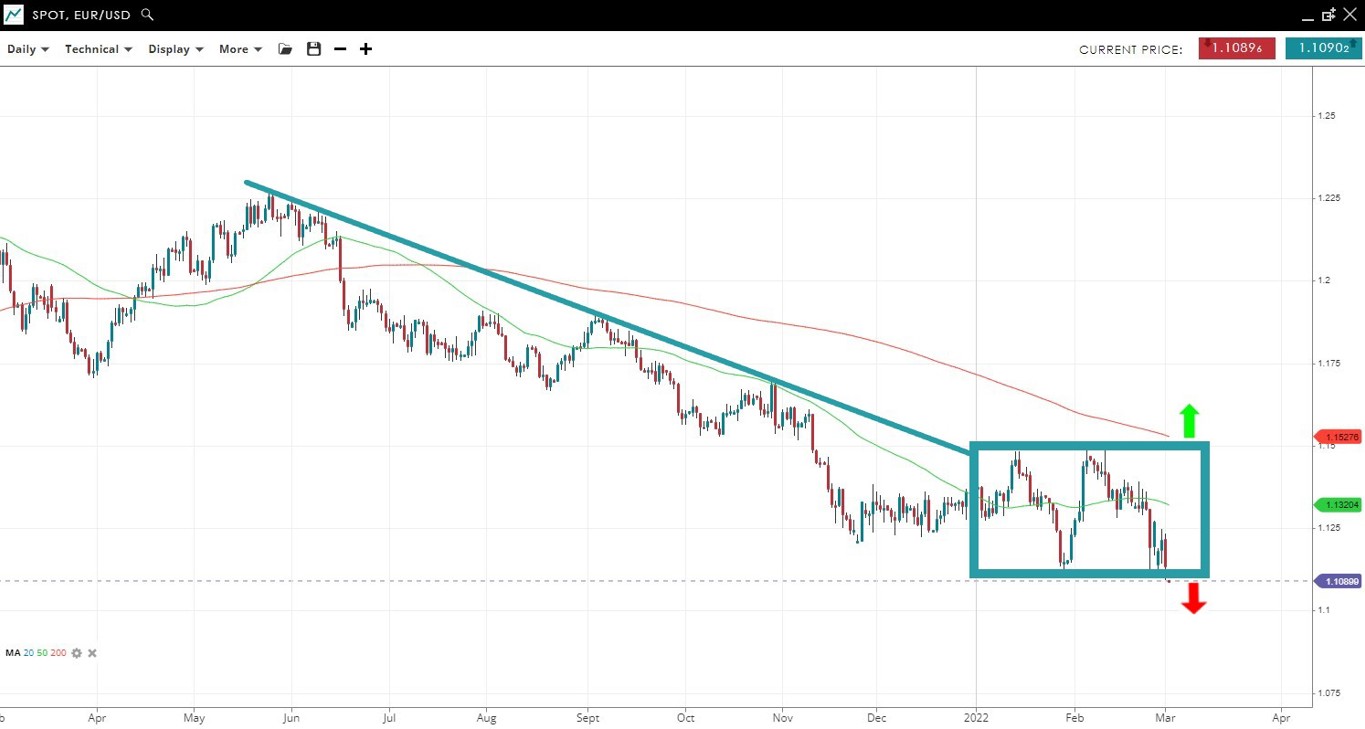Image resolution: width=1365 pixels, height=729 pixels.
Task: Open the symbol search magnifier
Action: (x=148, y=15)
